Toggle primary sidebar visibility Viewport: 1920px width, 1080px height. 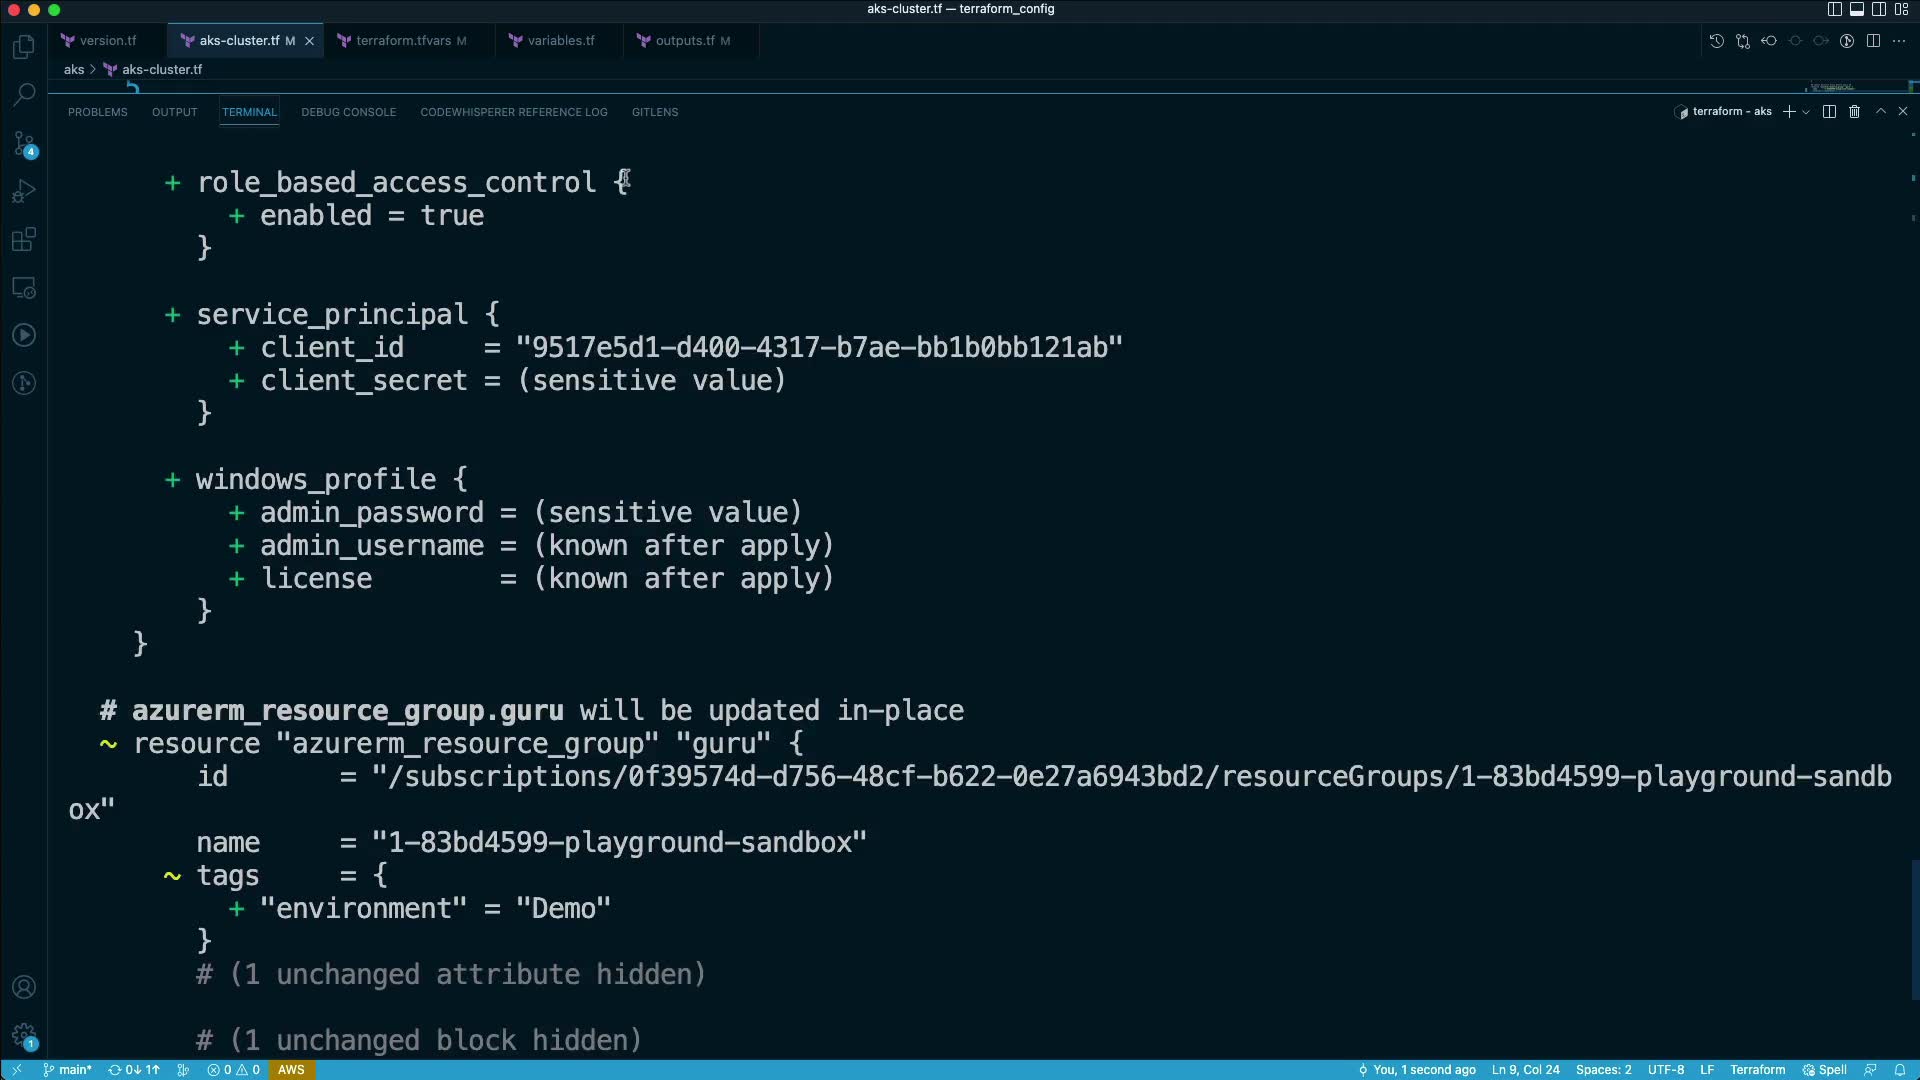(1834, 9)
